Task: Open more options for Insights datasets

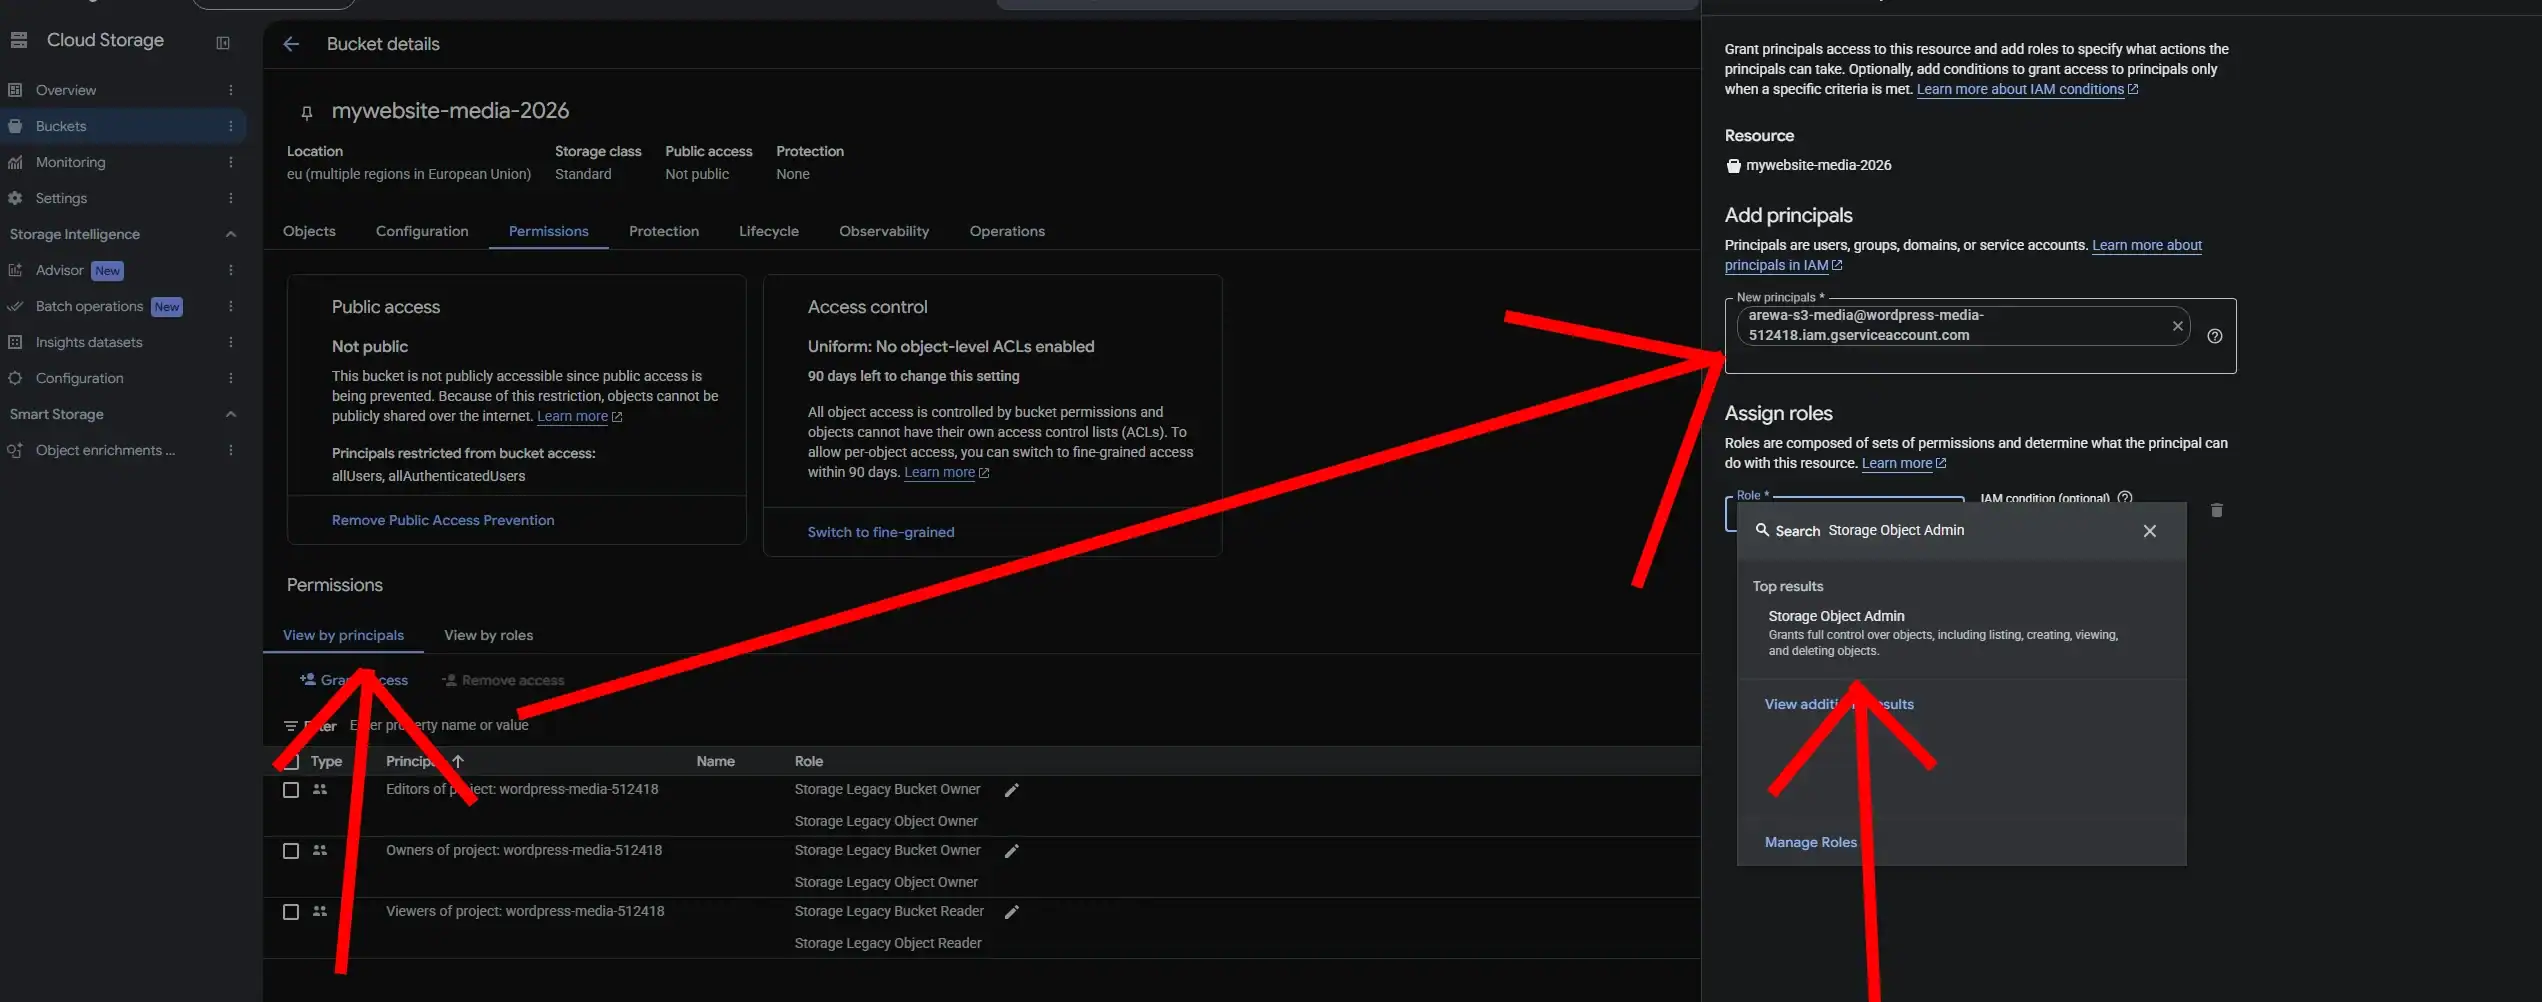Action: coord(231,342)
